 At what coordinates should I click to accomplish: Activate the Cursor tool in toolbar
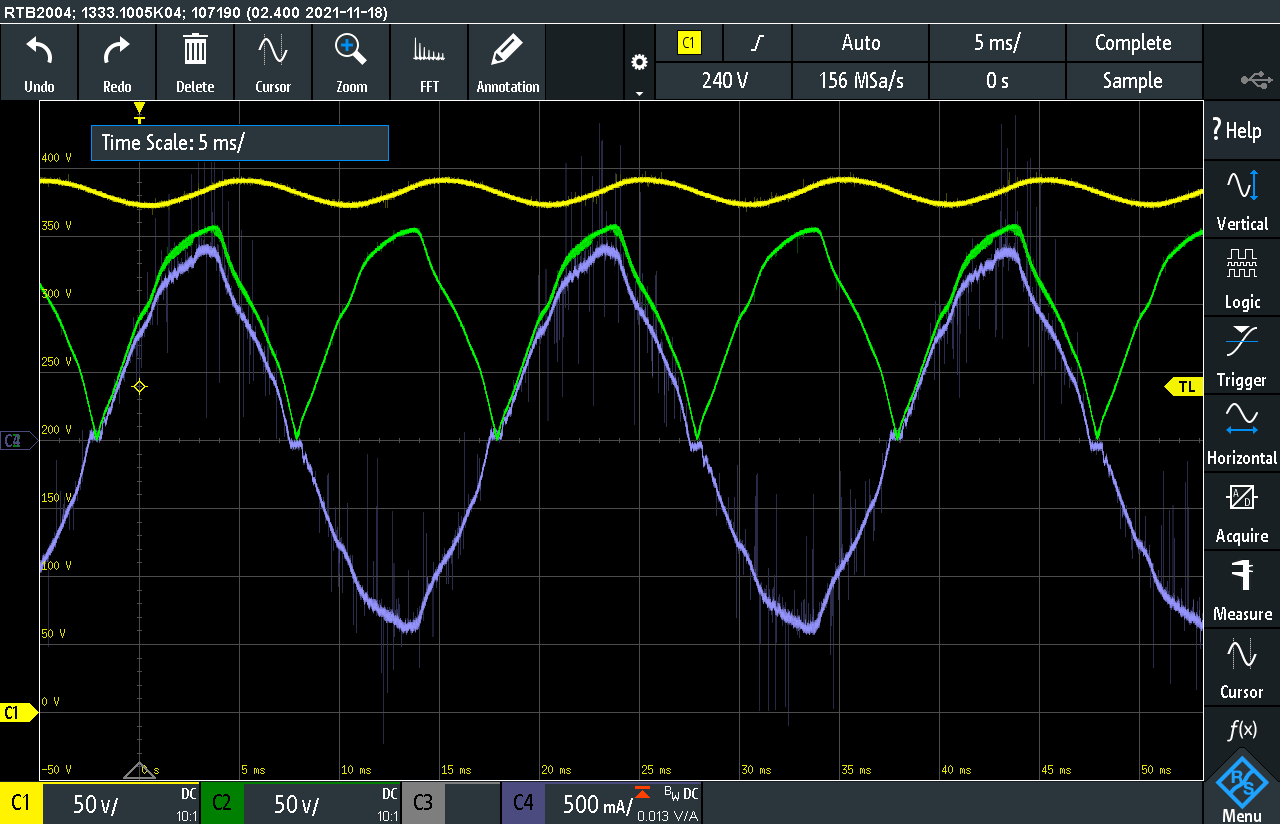click(273, 62)
